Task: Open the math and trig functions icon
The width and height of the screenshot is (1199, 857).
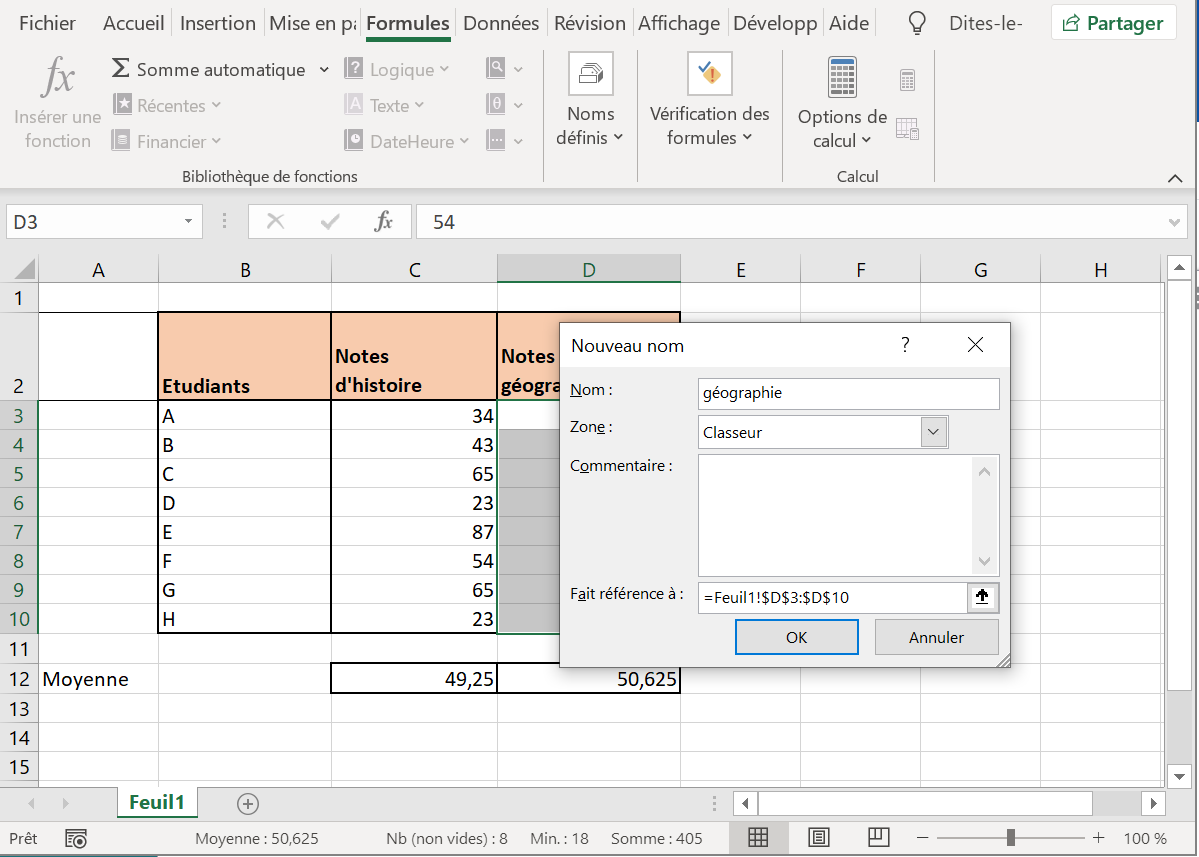Action: point(504,105)
